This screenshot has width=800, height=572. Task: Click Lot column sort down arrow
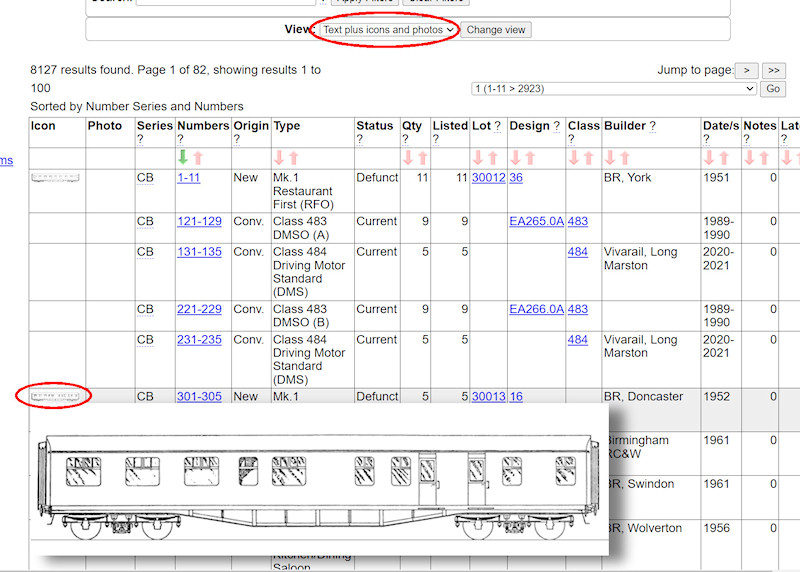(478, 158)
